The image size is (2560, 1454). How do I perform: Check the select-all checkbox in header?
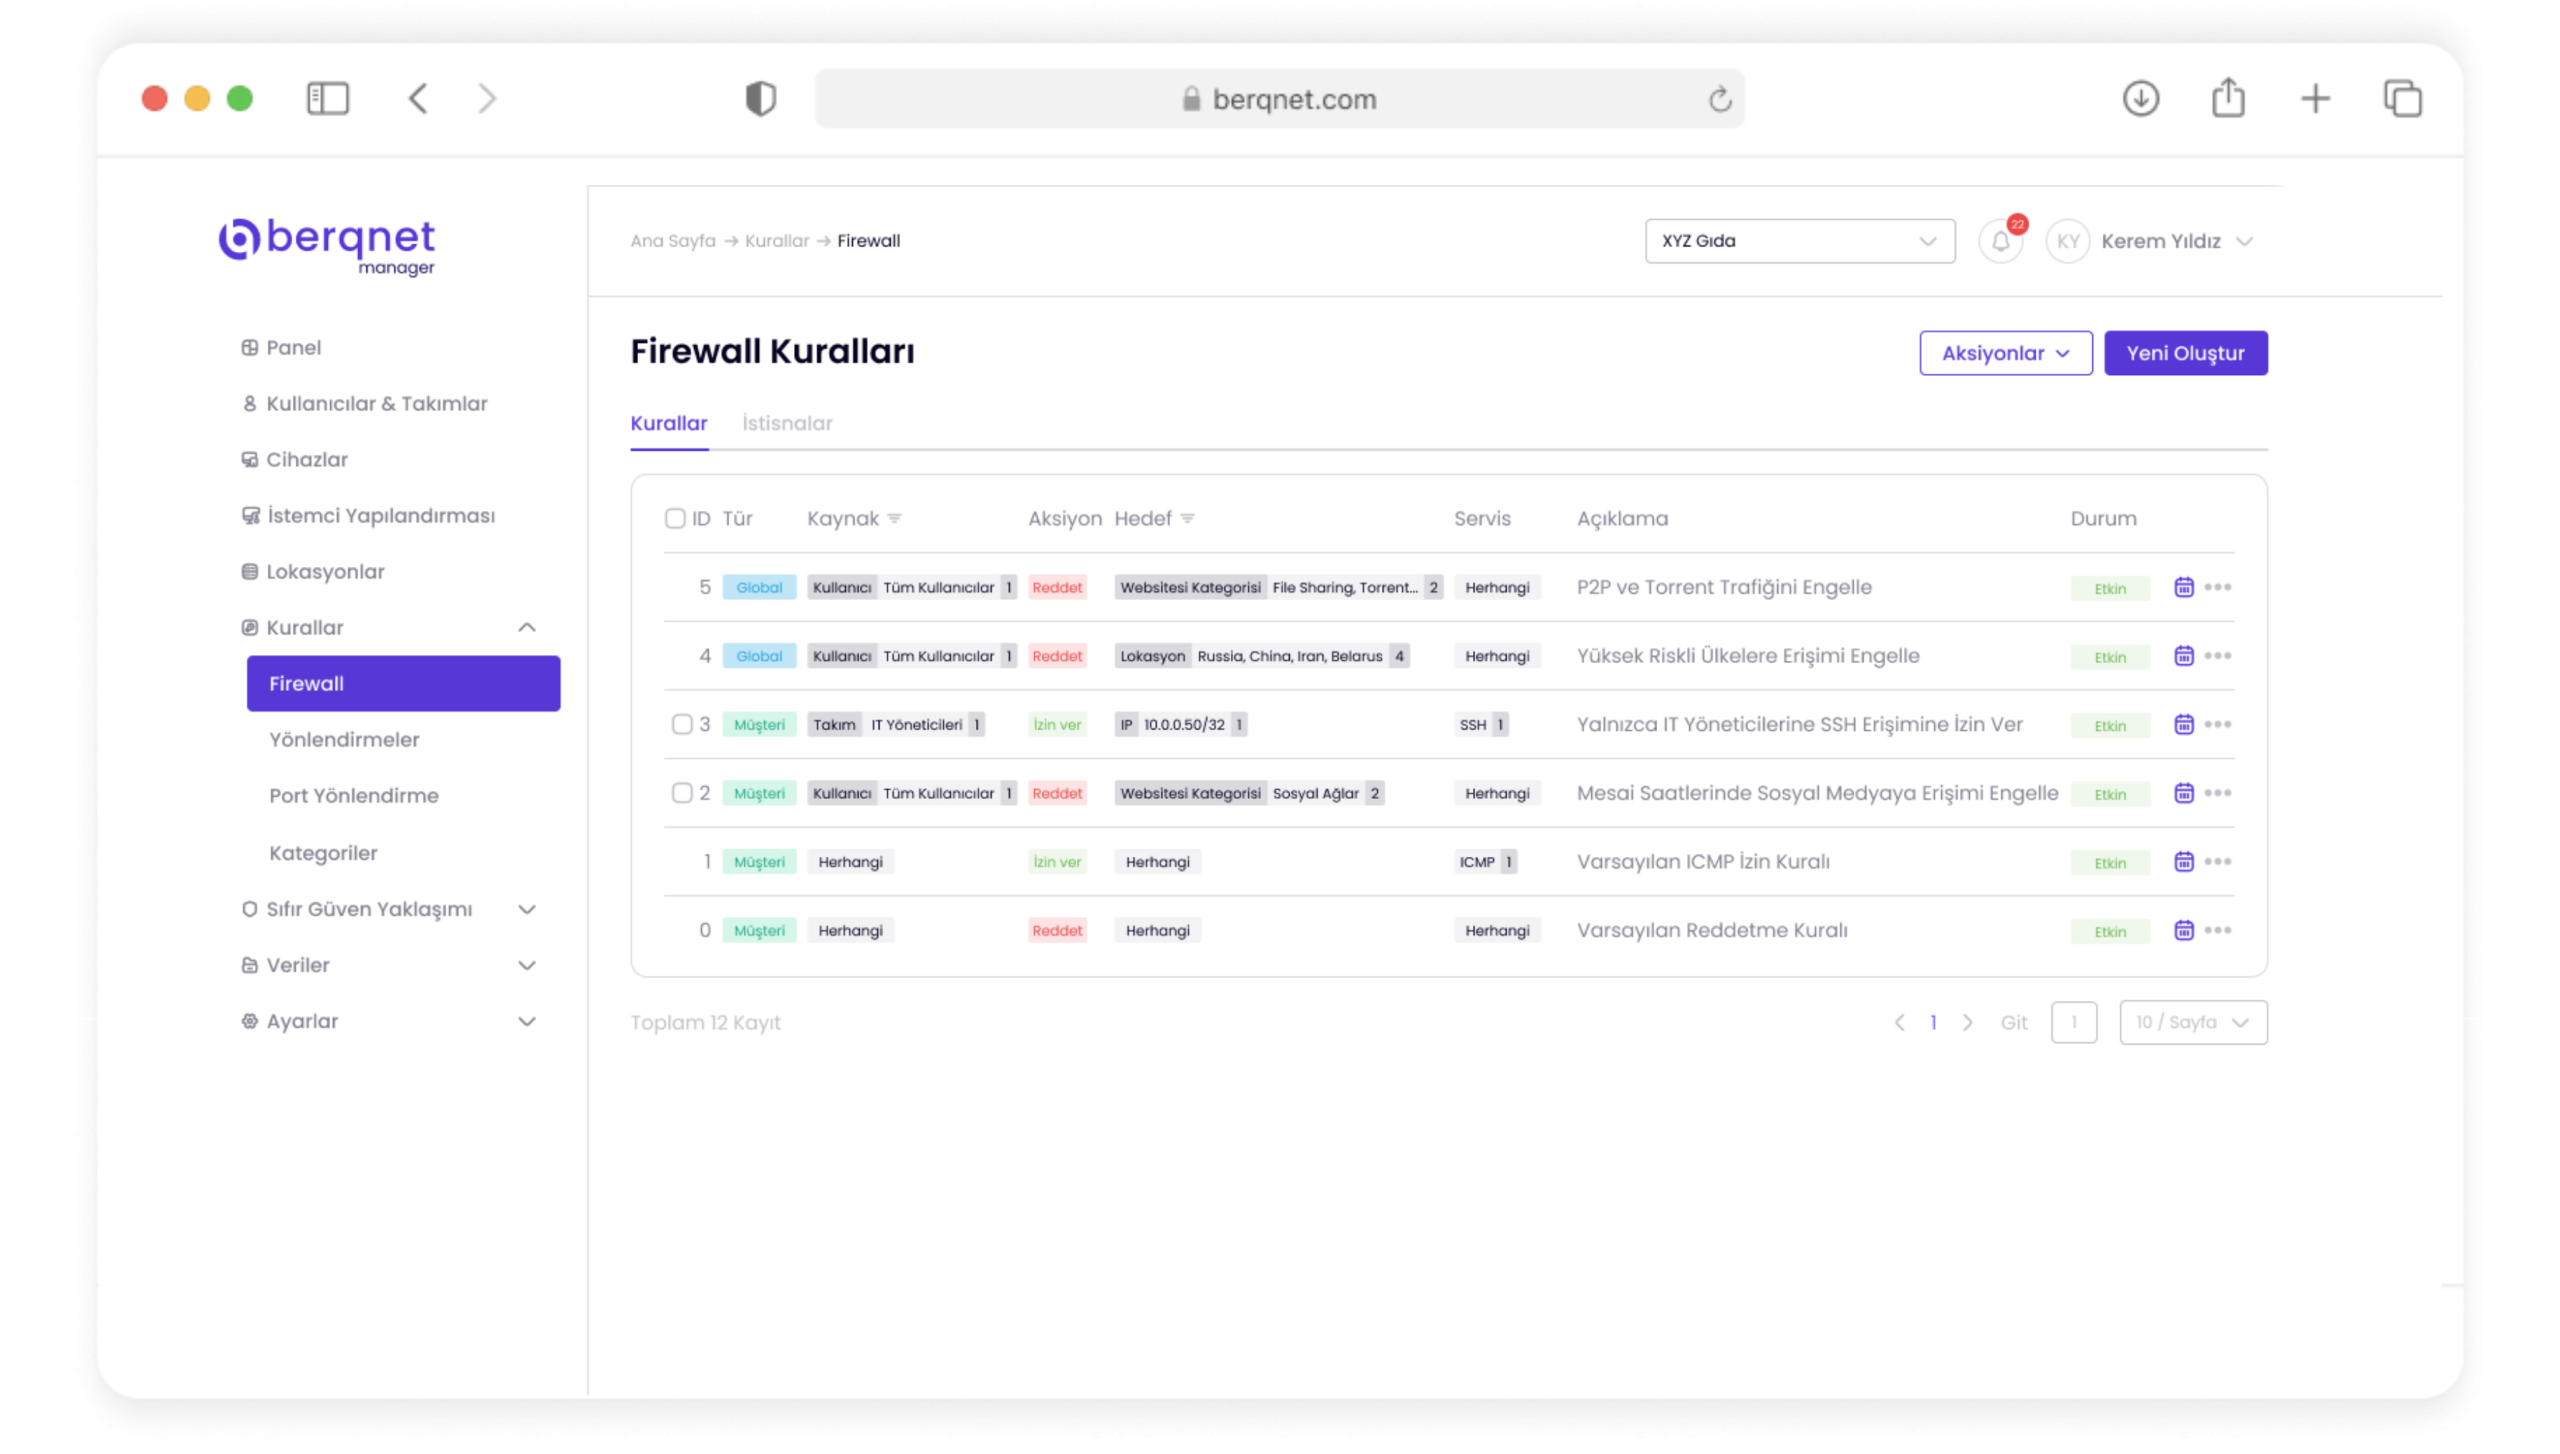(x=675, y=518)
